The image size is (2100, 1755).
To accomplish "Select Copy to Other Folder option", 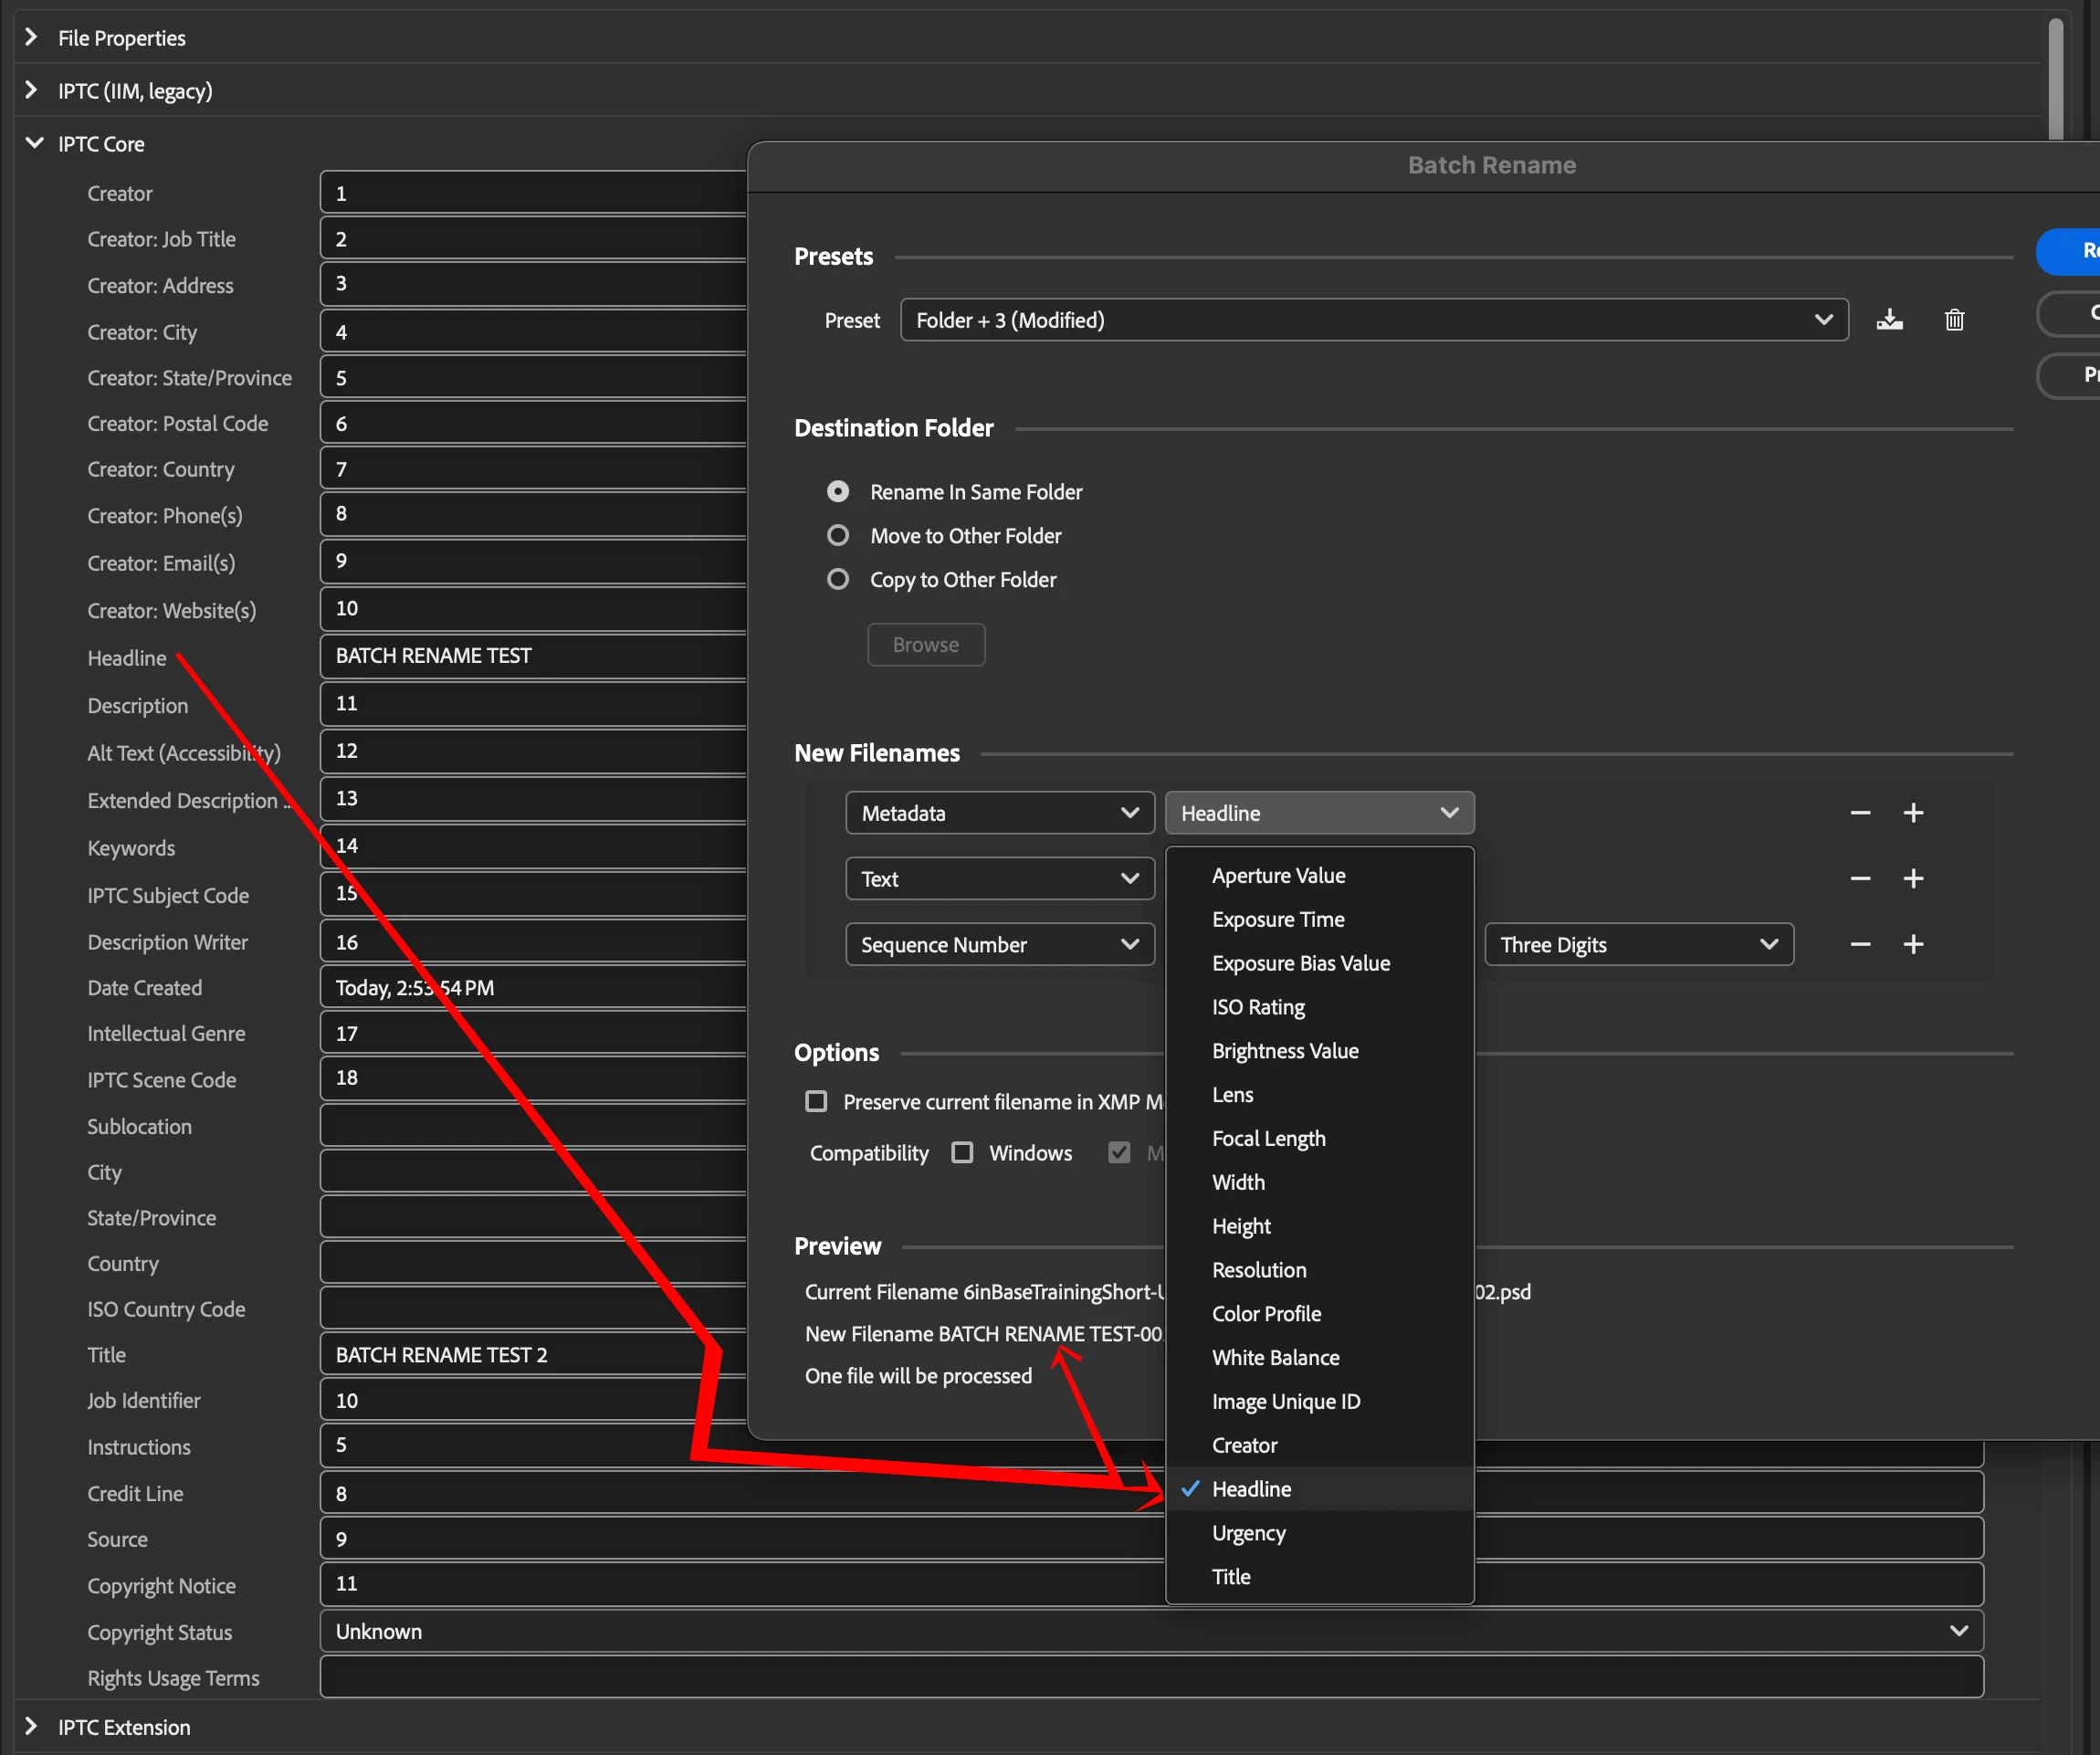I will pyautogui.click(x=838, y=580).
